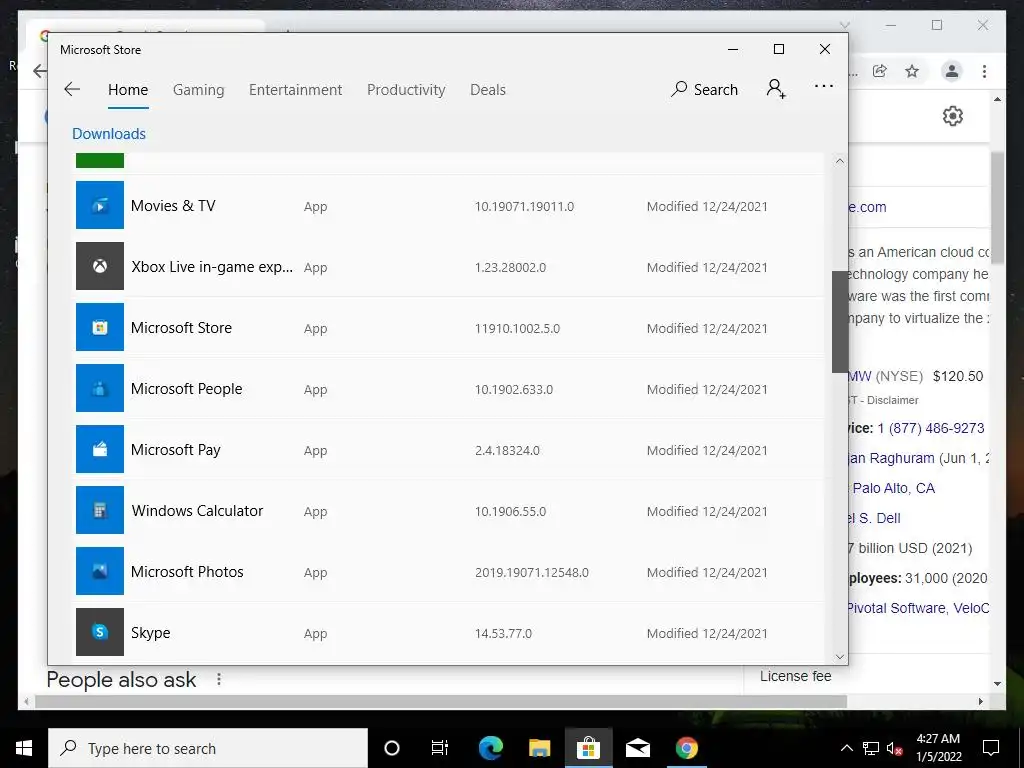Click the Microsoft Pay name text

pyautogui.click(x=176, y=450)
